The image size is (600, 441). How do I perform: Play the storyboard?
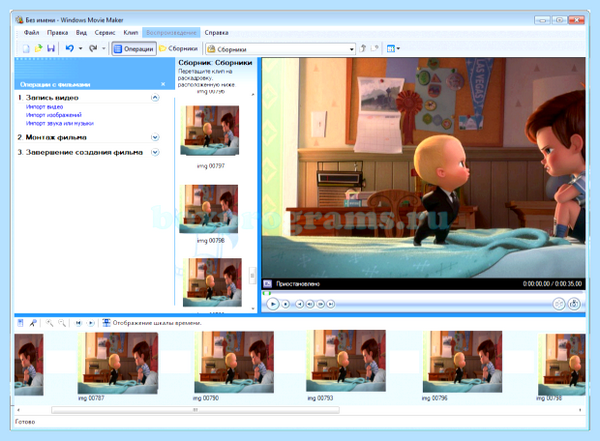91,323
